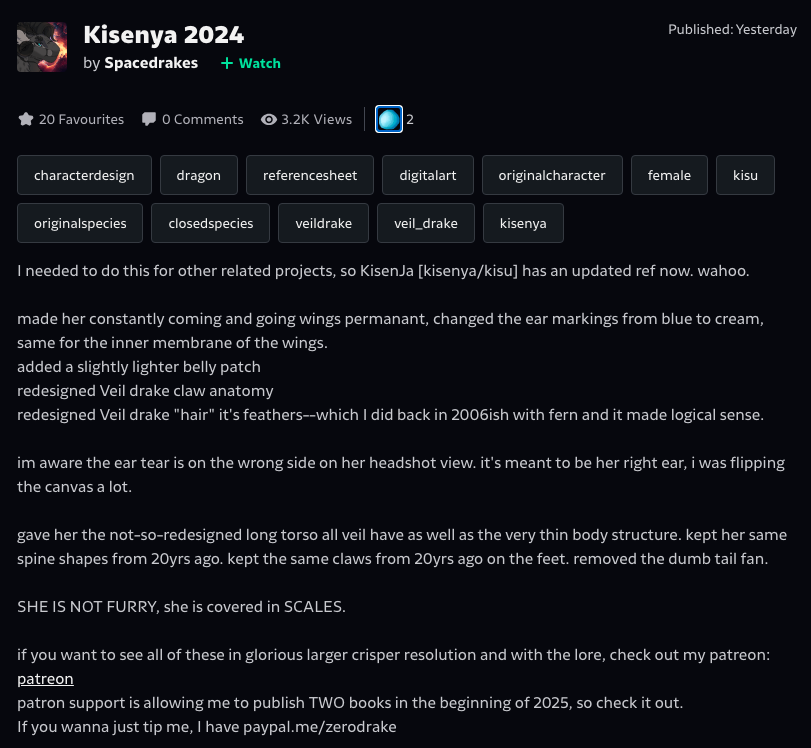Open the referencesheet tag
811x748 pixels.
(x=310, y=175)
